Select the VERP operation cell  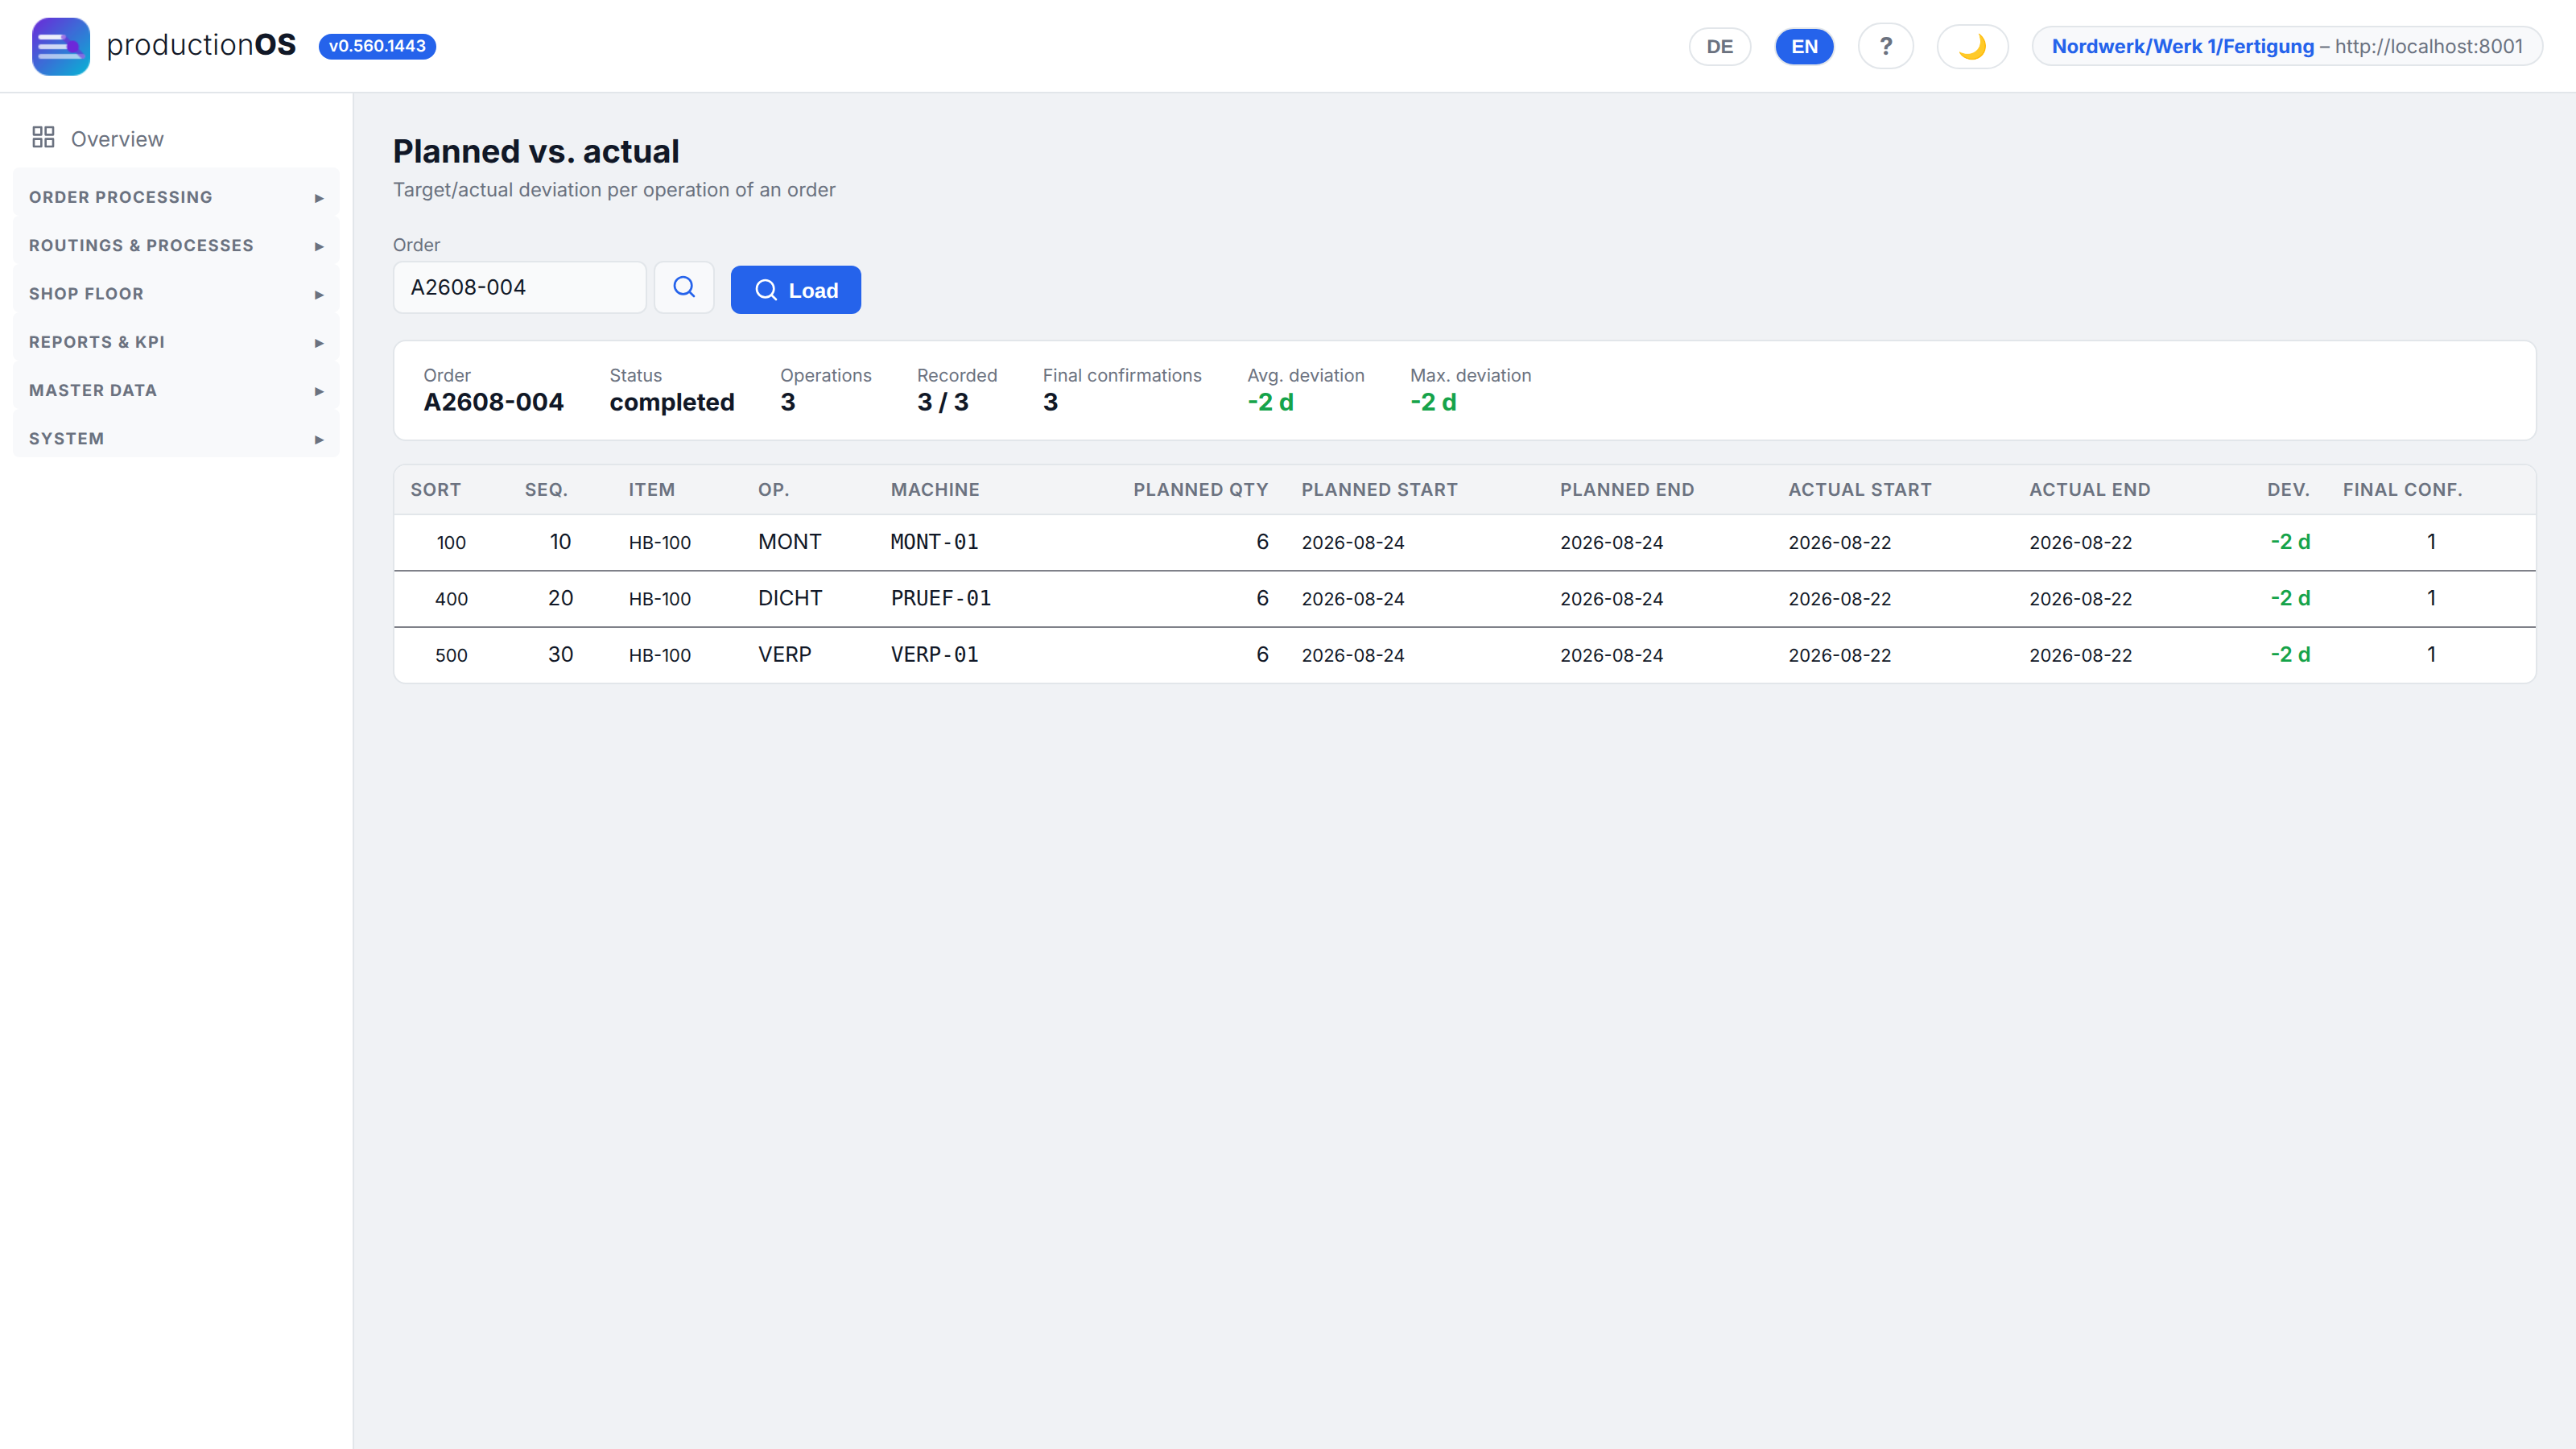(x=784, y=655)
